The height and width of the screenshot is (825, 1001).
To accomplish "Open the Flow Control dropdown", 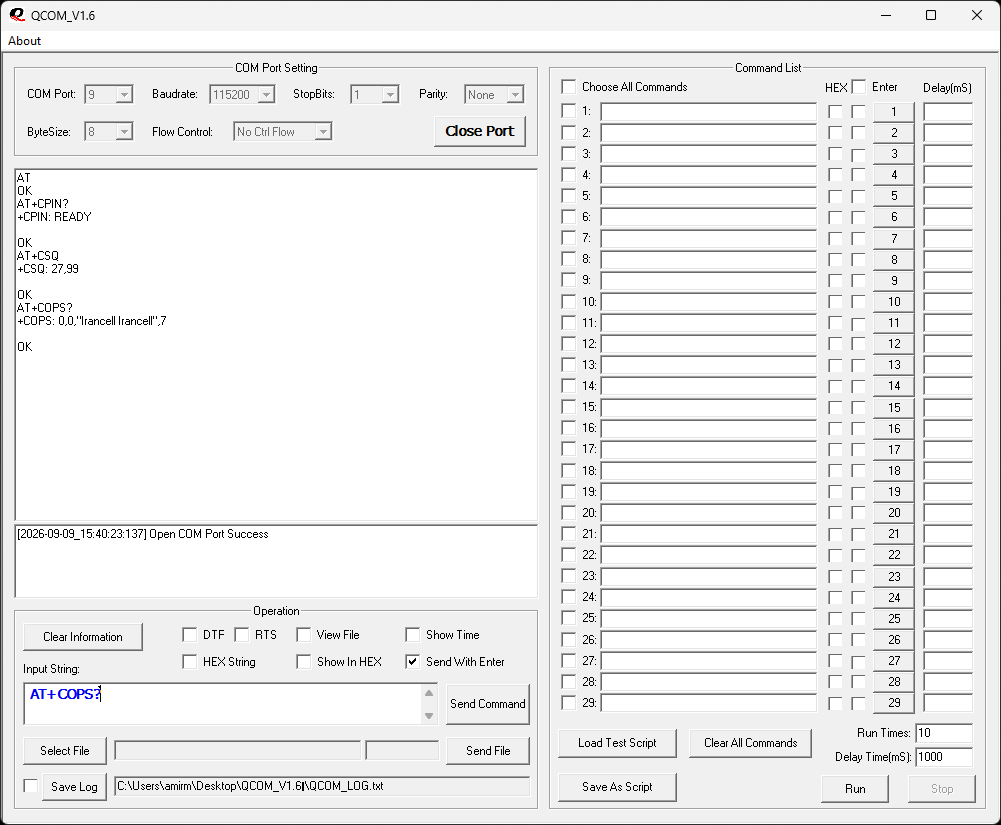I will 324,132.
